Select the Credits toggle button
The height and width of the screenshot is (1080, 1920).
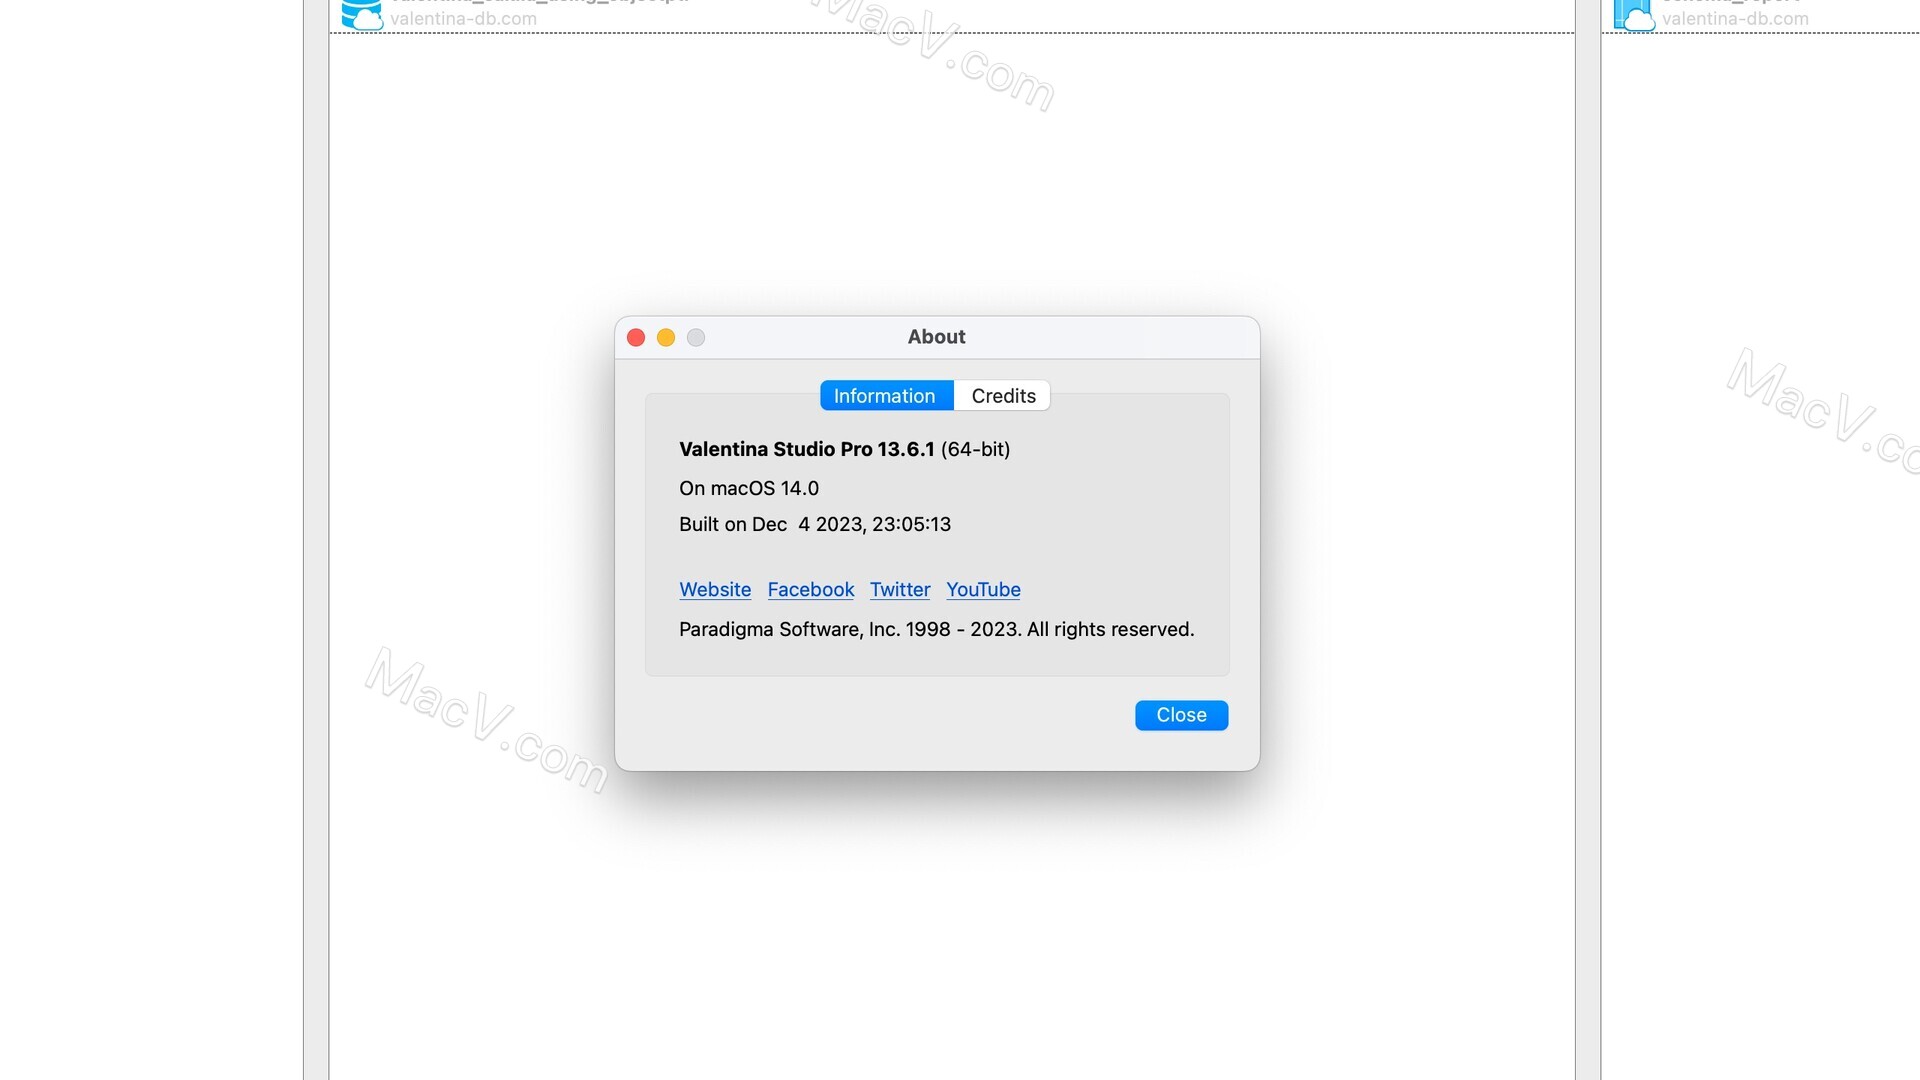click(x=1002, y=396)
